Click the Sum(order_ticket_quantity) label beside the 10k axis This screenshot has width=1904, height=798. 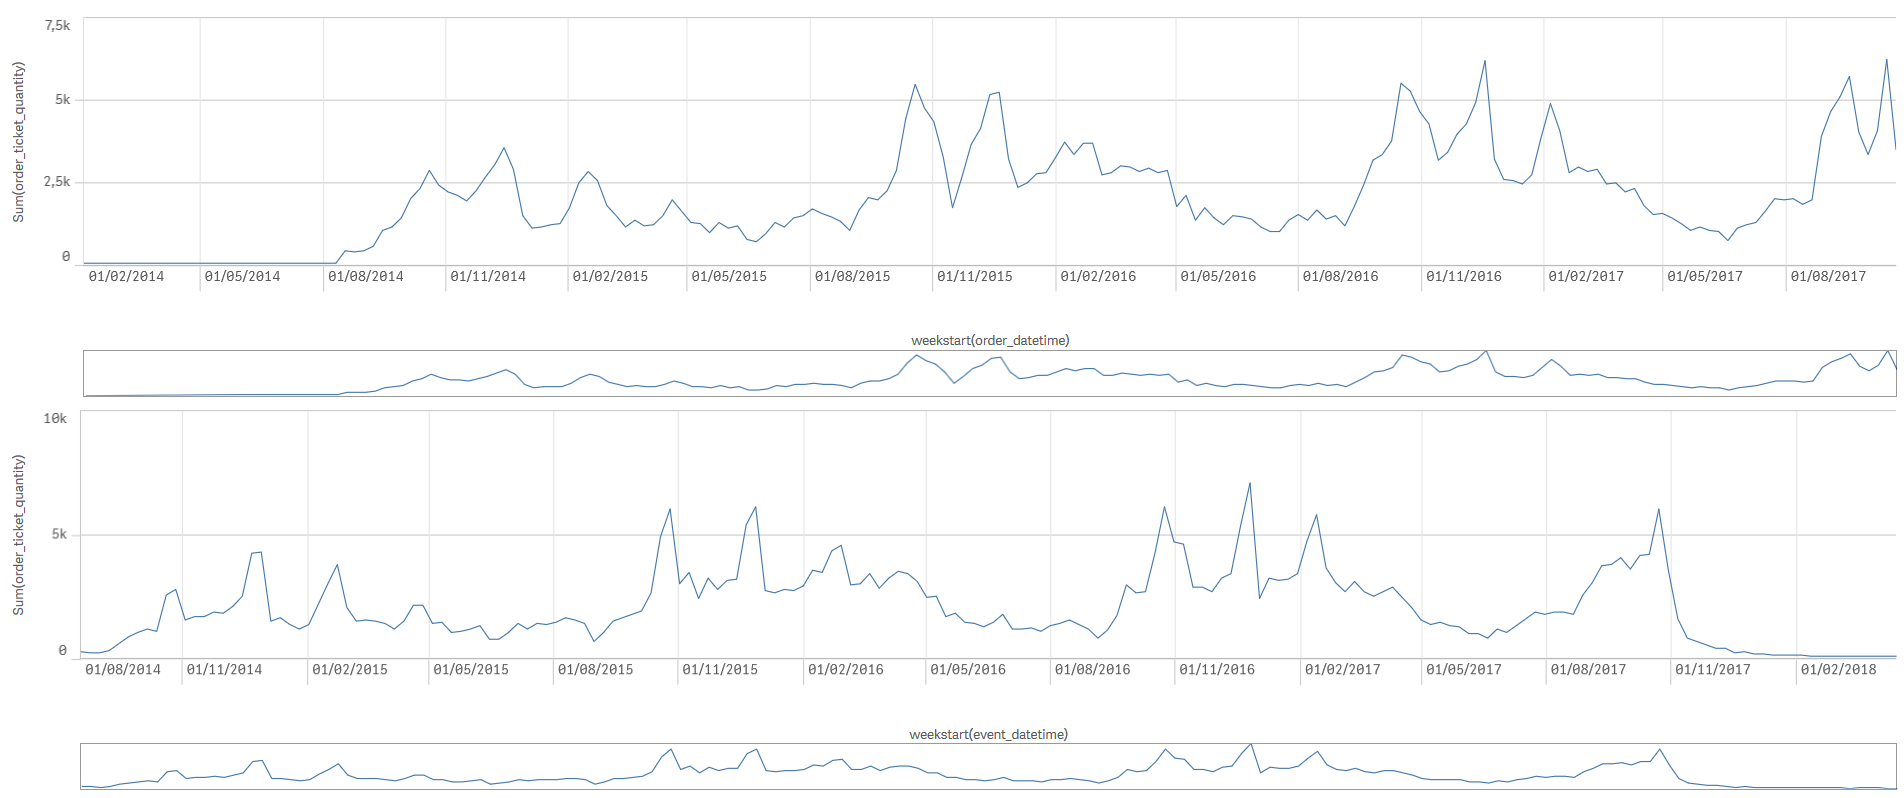pyautogui.click(x=18, y=535)
